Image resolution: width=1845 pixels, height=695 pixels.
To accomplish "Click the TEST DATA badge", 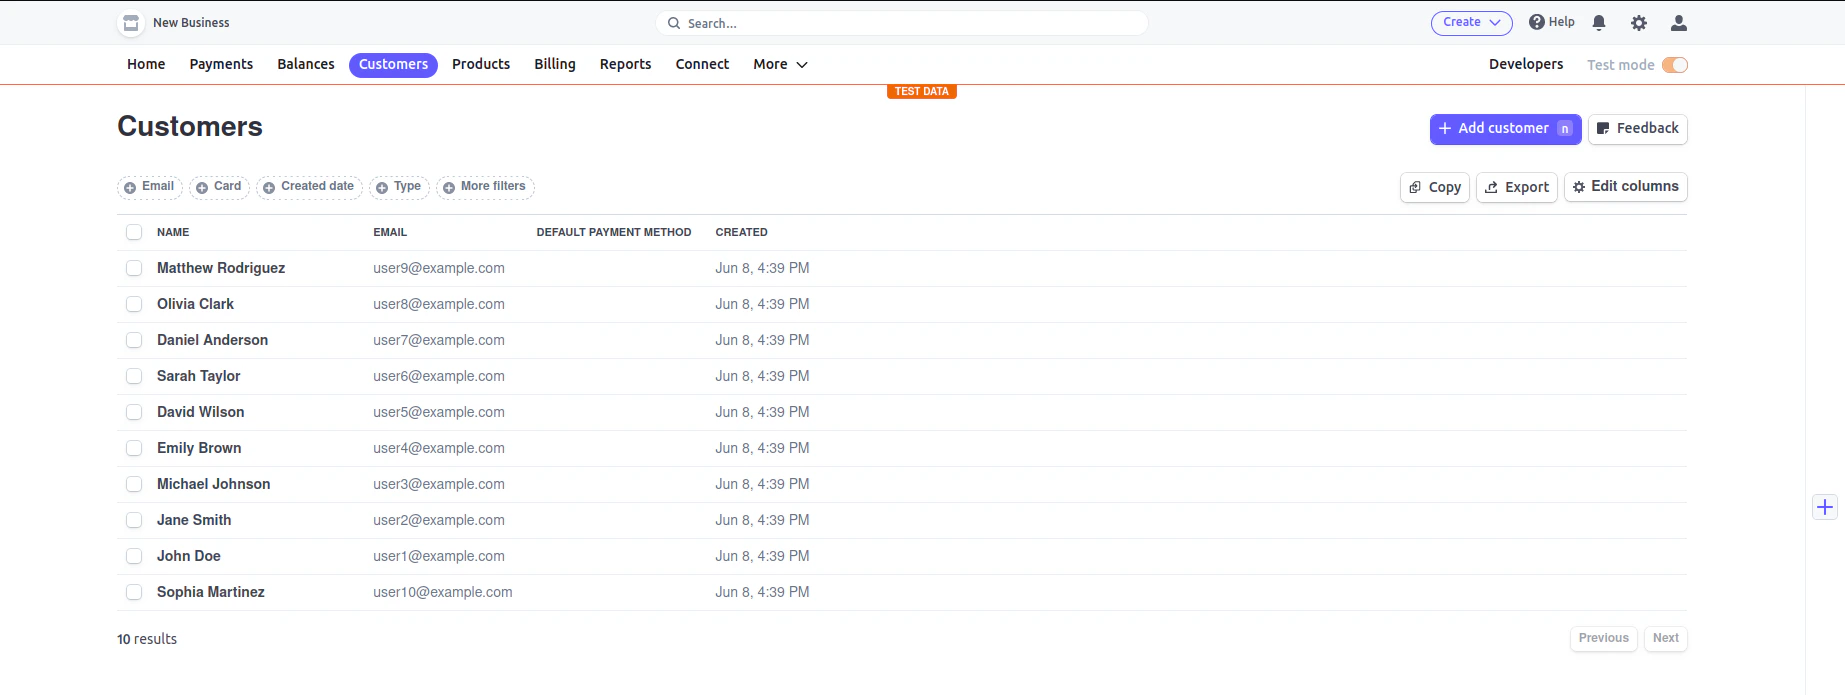I will coord(921,91).
